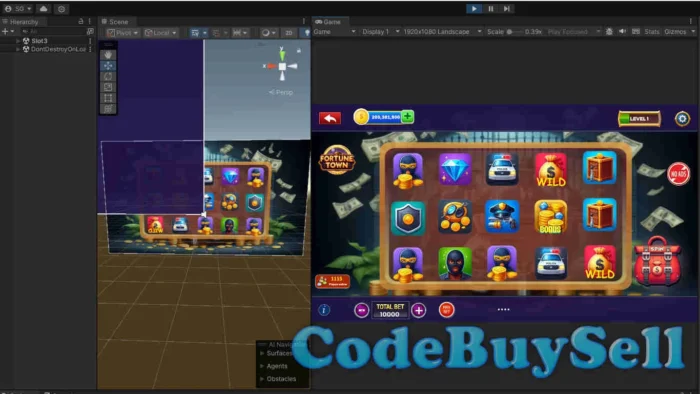This screenshot has width=700, height=394.
Task: Toggle Gizmos in Game view
Action: coord(675,32)
